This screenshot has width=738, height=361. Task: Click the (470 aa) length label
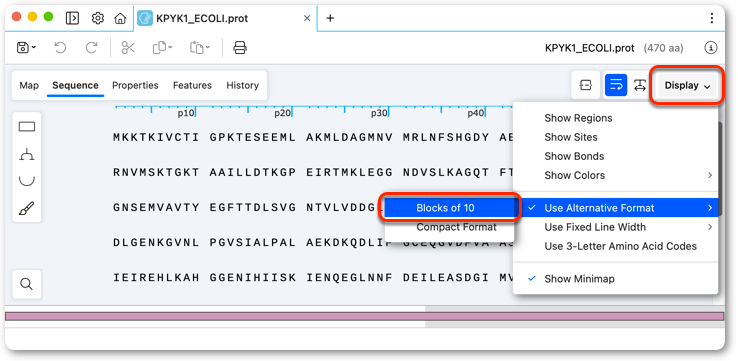[x=663, y=48]
